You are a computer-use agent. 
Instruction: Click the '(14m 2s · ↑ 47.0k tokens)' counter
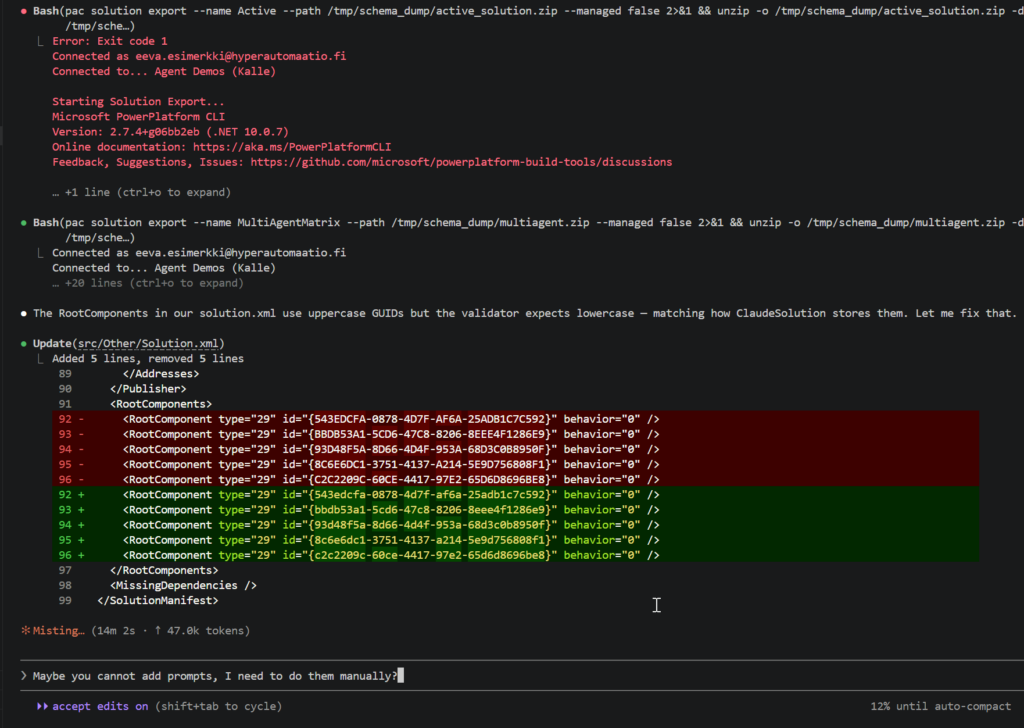click(x=170, y=631)
